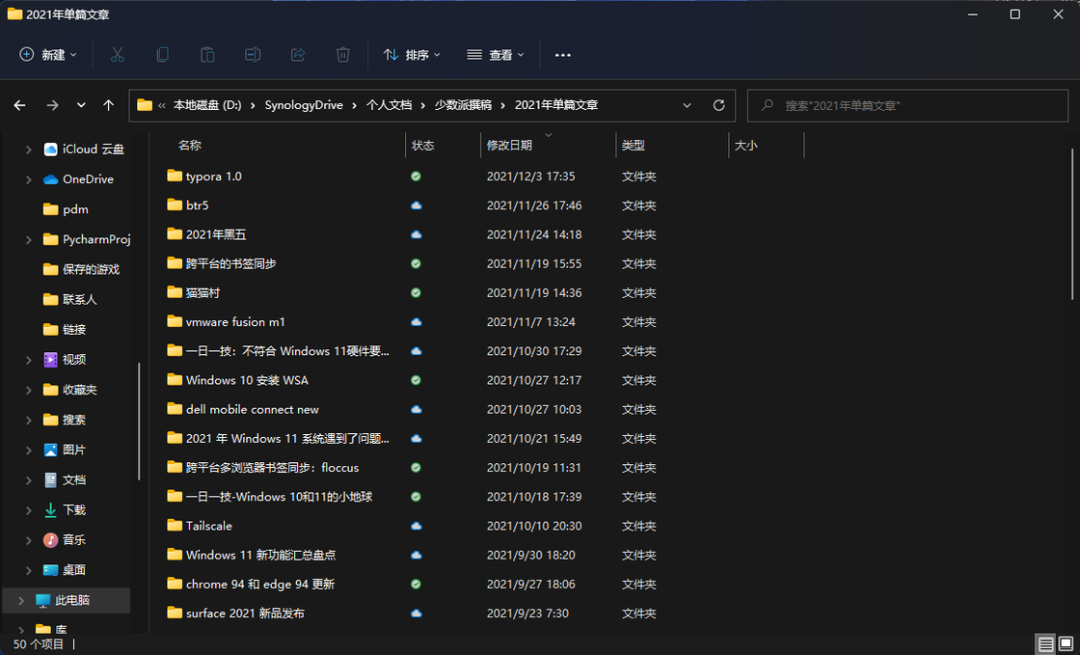Go up one folder level

[108, 105]
